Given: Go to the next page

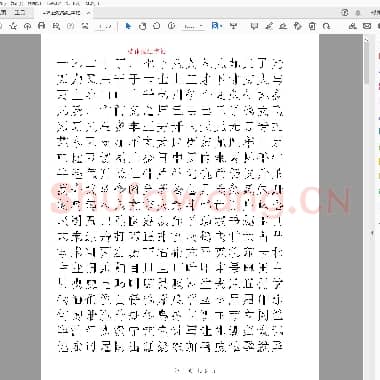Looking at the screenshot, I should point(85,26).
